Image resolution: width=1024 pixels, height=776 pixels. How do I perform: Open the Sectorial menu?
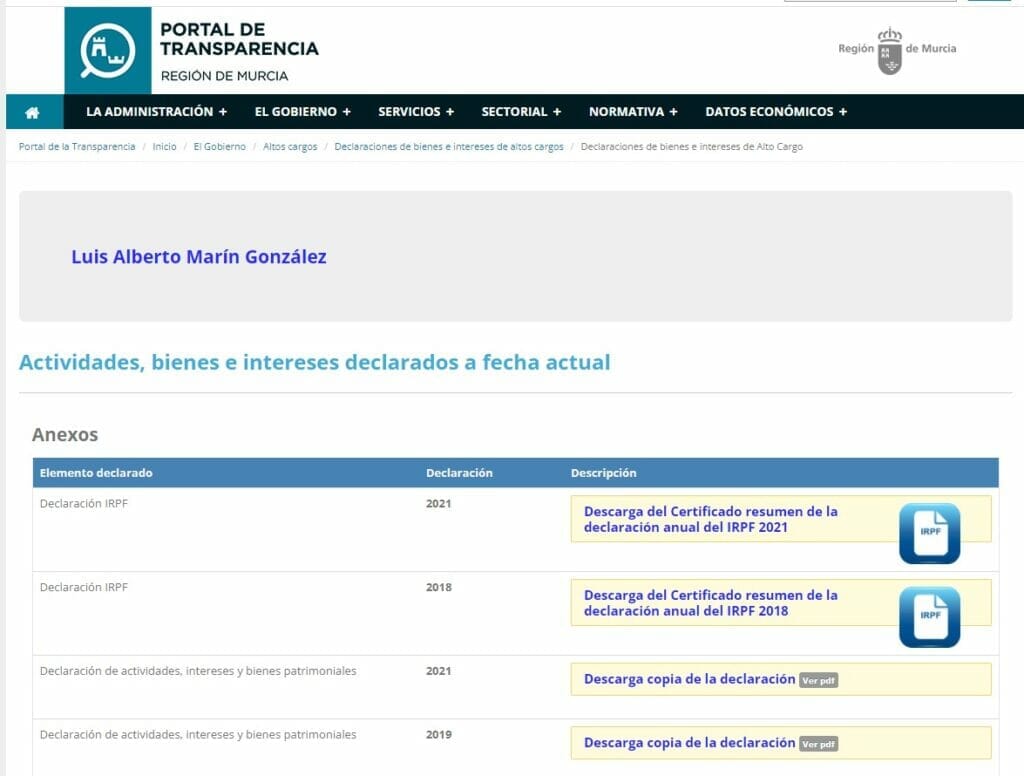(521, 112)
